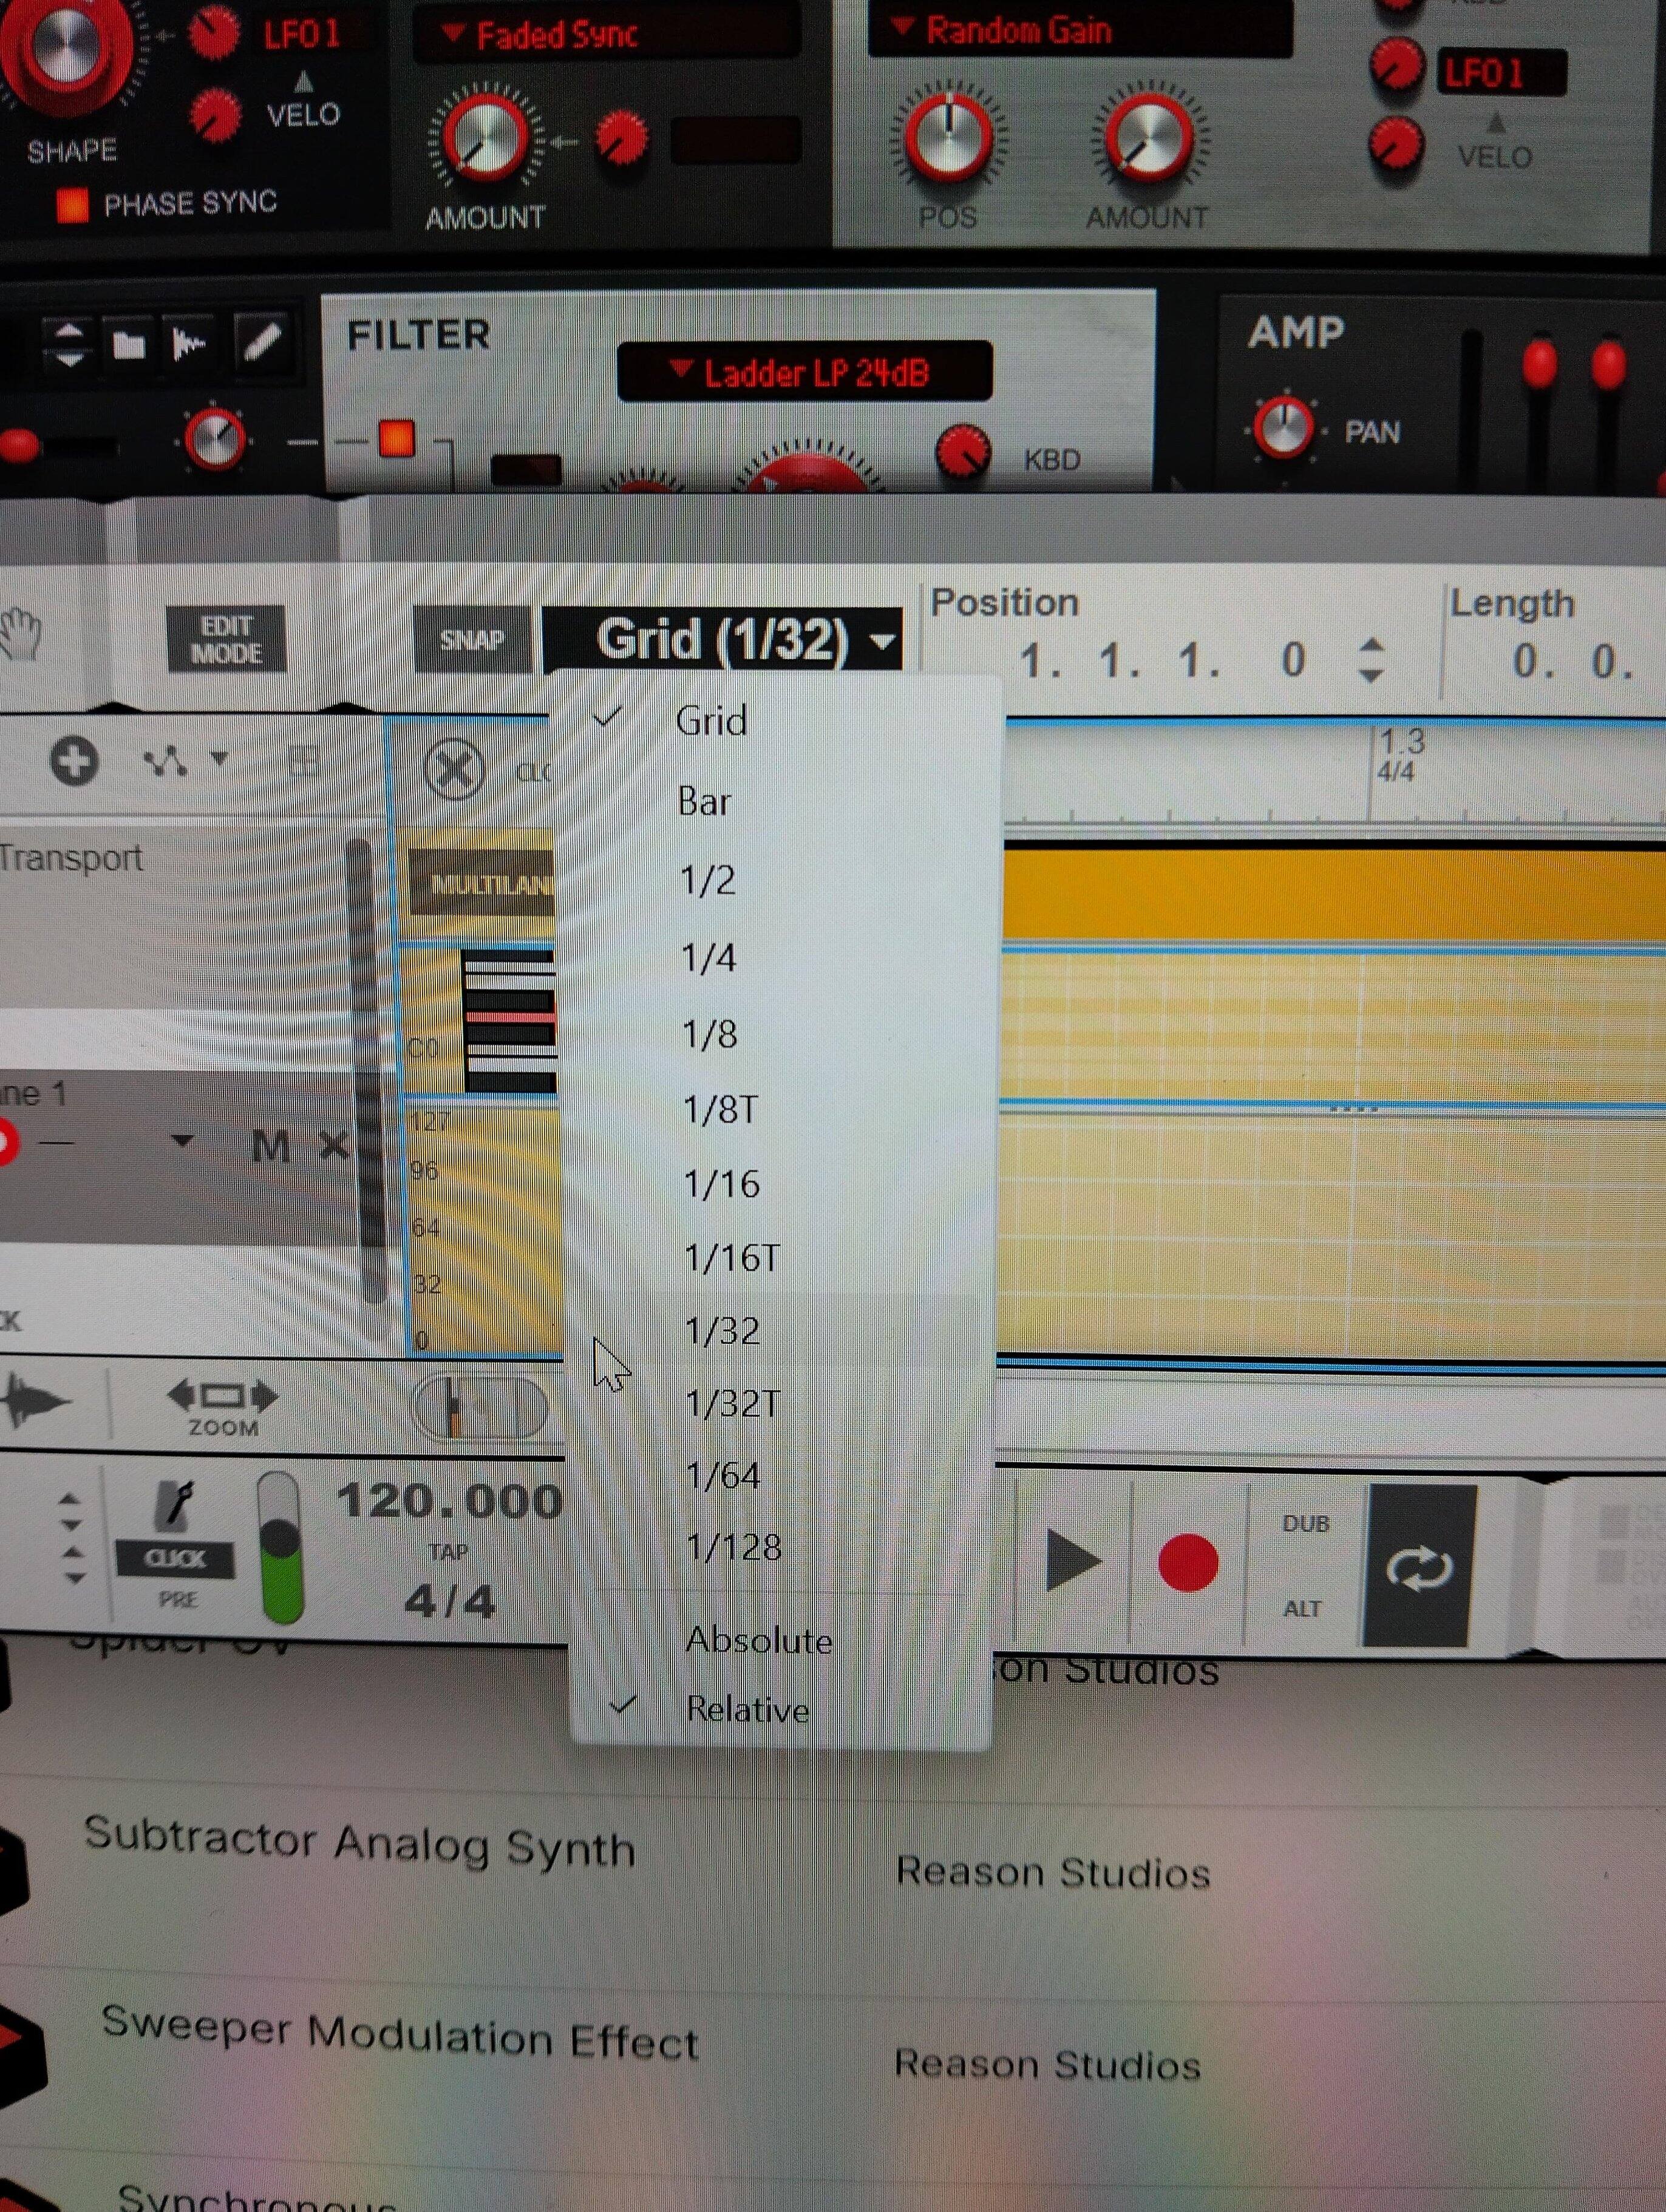1666x2212 pixels.
Task: Select 1/16 from the grid menu
Action: point(721,1185)
